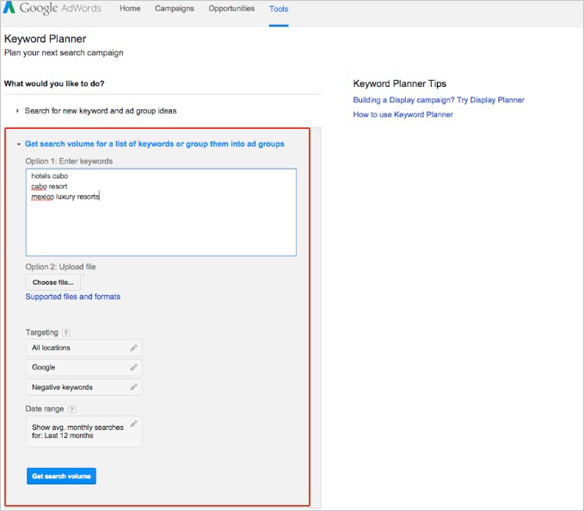Click the pencil icon beside Google

point(134,368)
